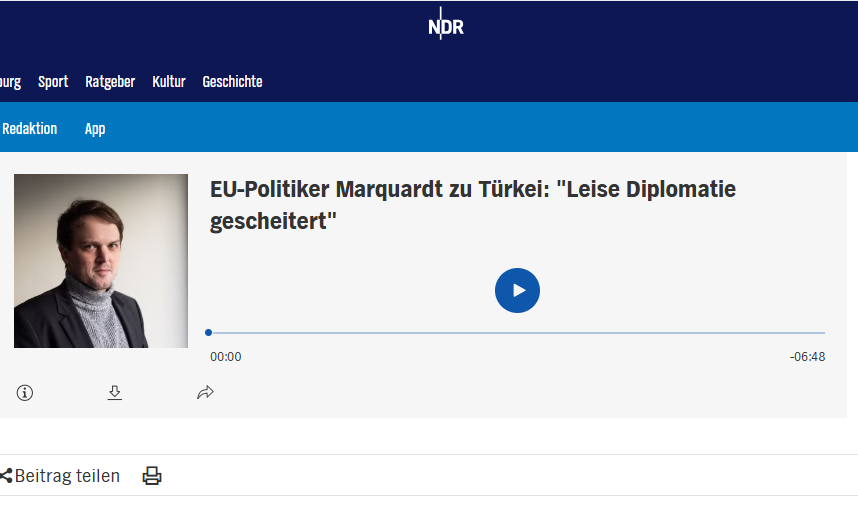This screenshot has height=510, width=858.
Task: Select the Redaktion sub-navigation link
Action: pyautogui.click(x=30, y=129)
